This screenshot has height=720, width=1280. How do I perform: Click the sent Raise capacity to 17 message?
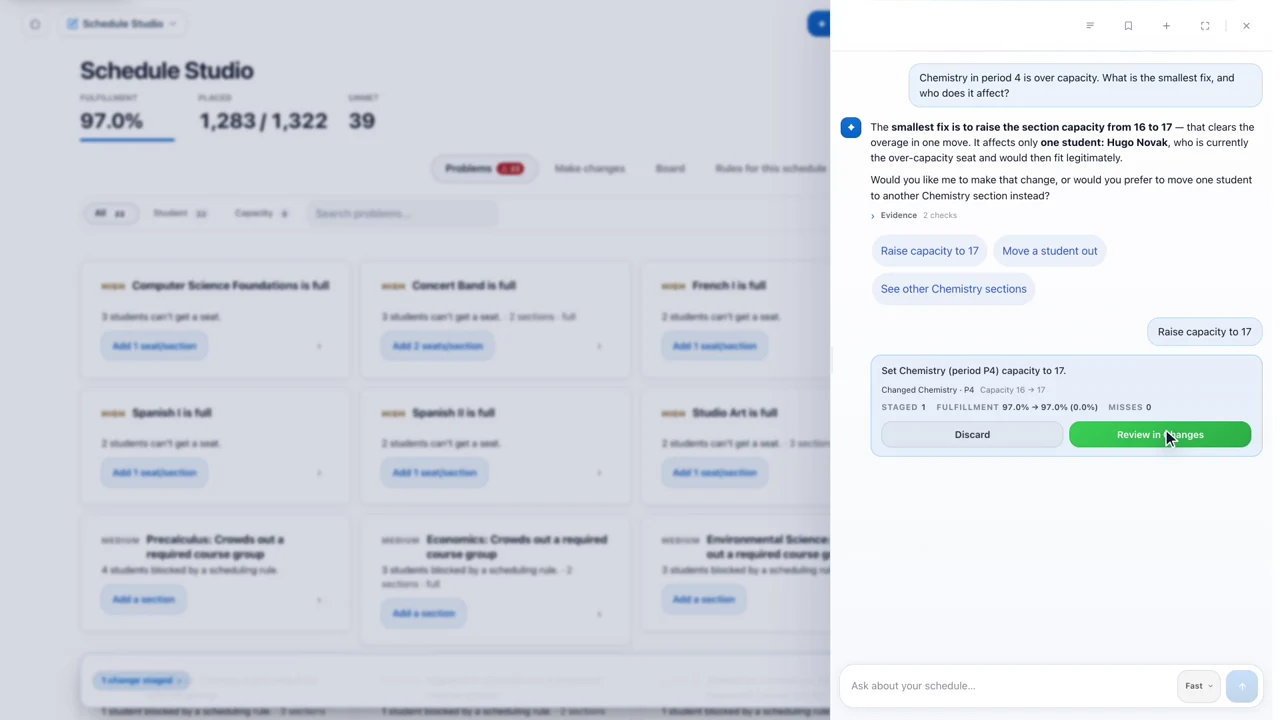tap(1204, 332)
